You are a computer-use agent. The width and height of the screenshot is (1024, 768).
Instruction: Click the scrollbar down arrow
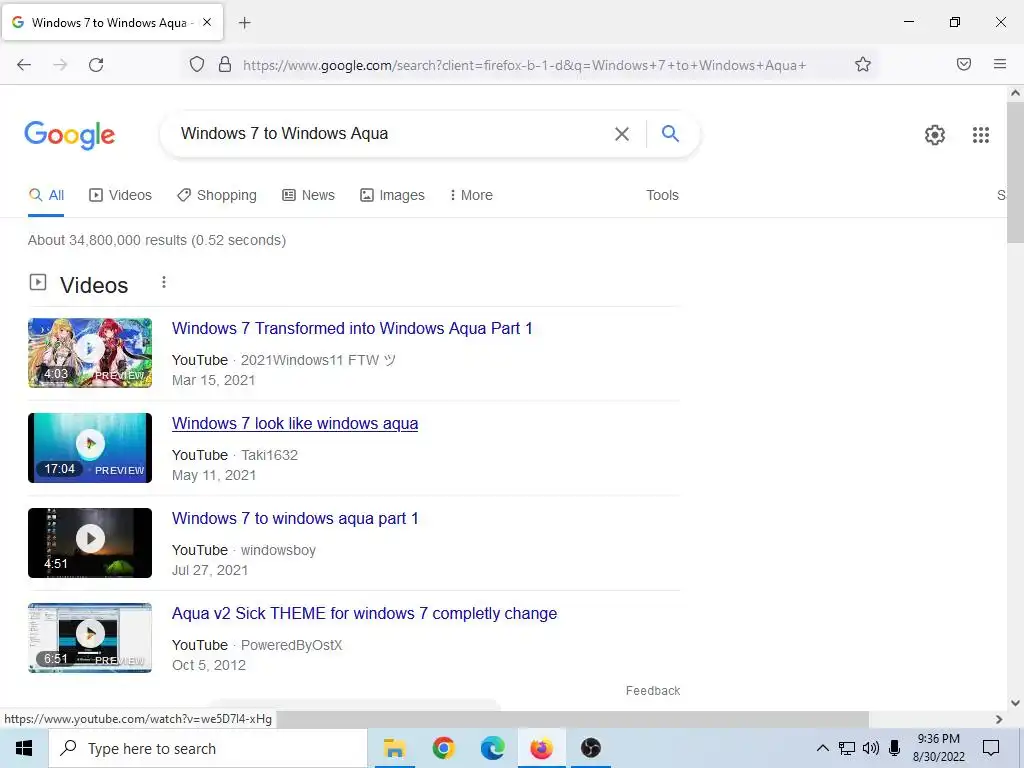point(1015,703)
